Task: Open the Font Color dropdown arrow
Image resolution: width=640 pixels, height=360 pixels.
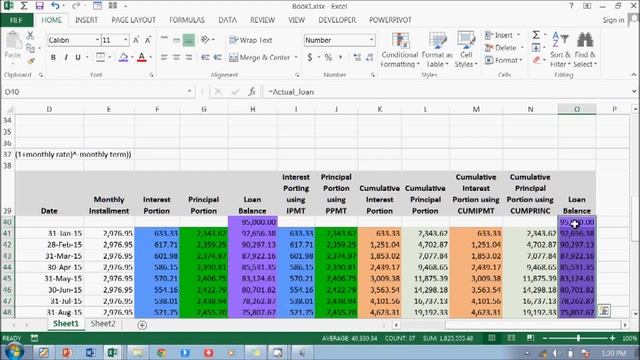Action: click(x=151, y=58)
